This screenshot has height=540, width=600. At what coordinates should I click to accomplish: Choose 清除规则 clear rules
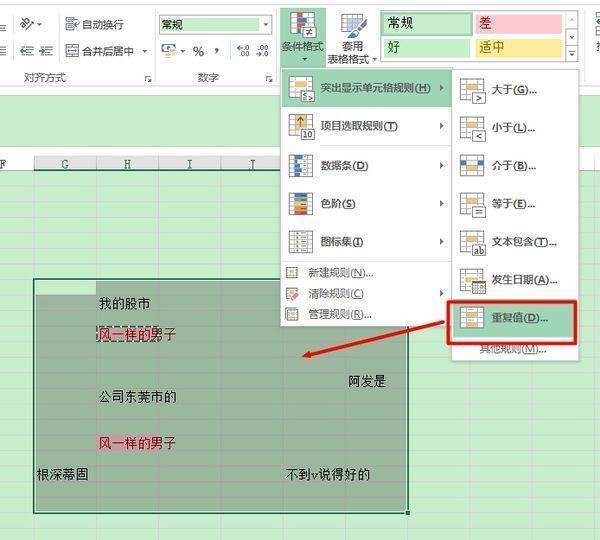click(x=367, y=294)
